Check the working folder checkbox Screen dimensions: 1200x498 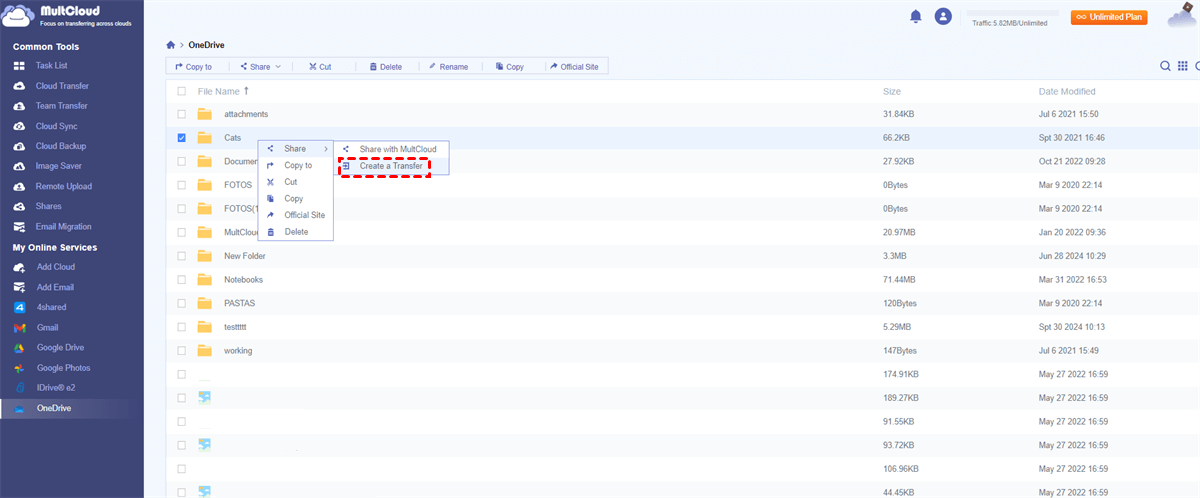point(182,350)
